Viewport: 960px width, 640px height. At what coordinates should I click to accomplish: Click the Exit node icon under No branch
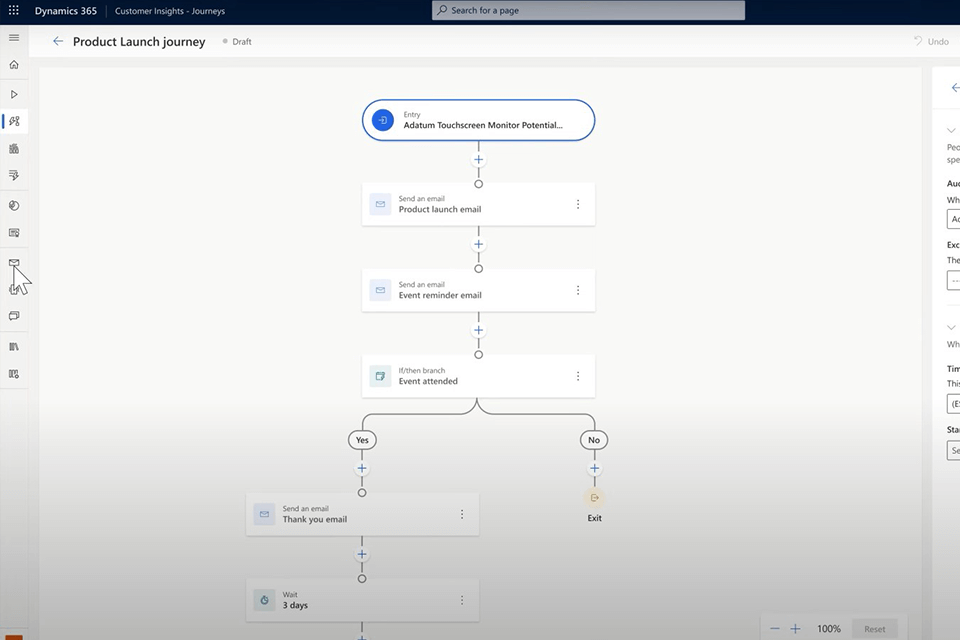coord(595,497)
